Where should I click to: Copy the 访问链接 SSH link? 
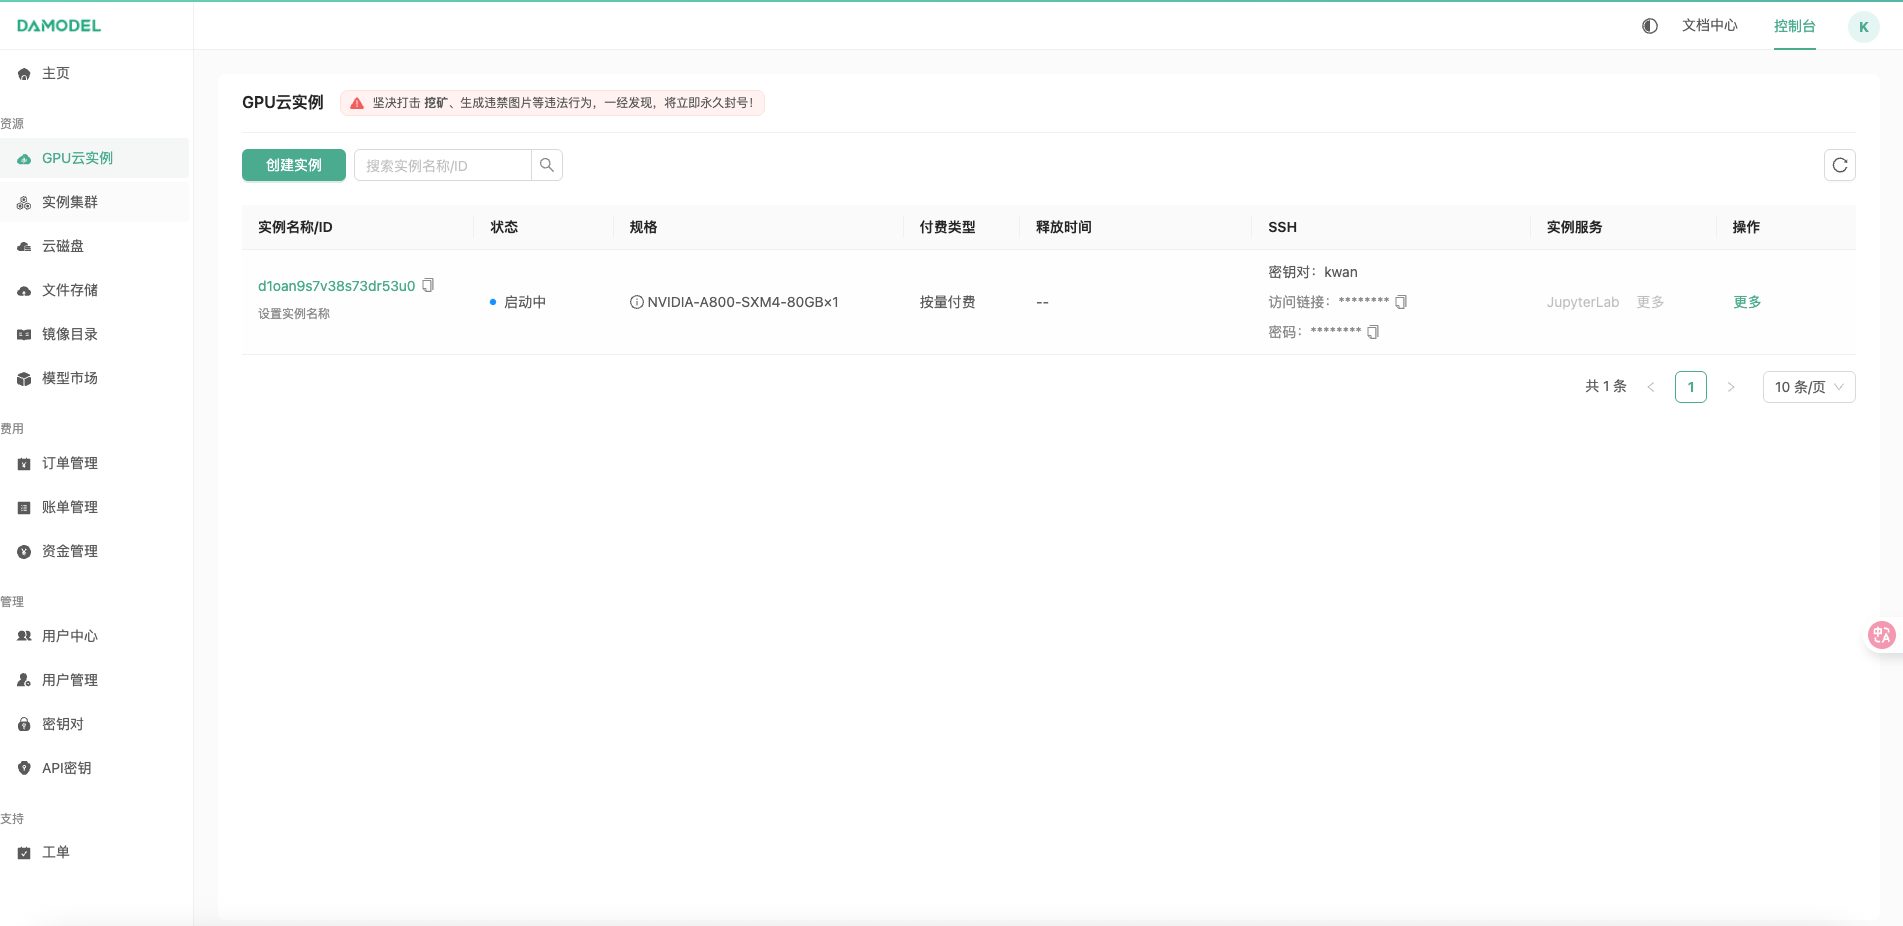(x=1401, y=302)
